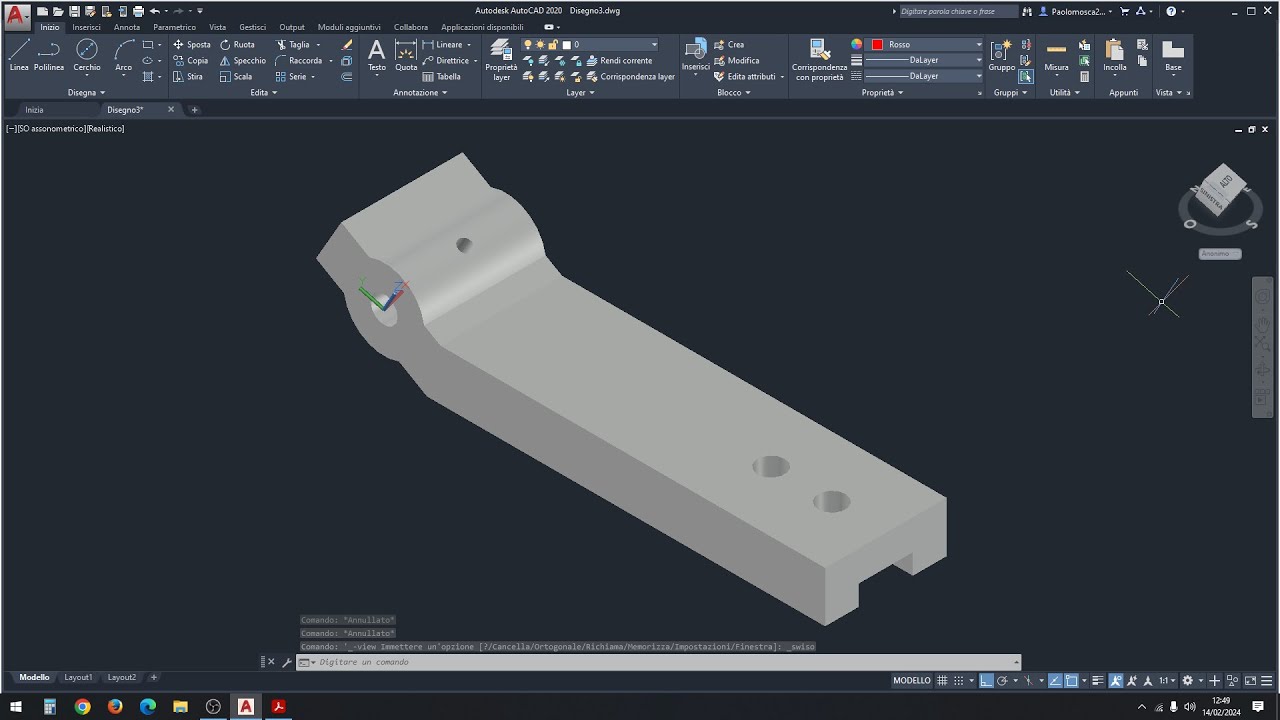The width and height of the screenshot is (1280, 720).
Task: Click the color wheel properties icon
Action: pyautogui.click(x=856, y=45)
